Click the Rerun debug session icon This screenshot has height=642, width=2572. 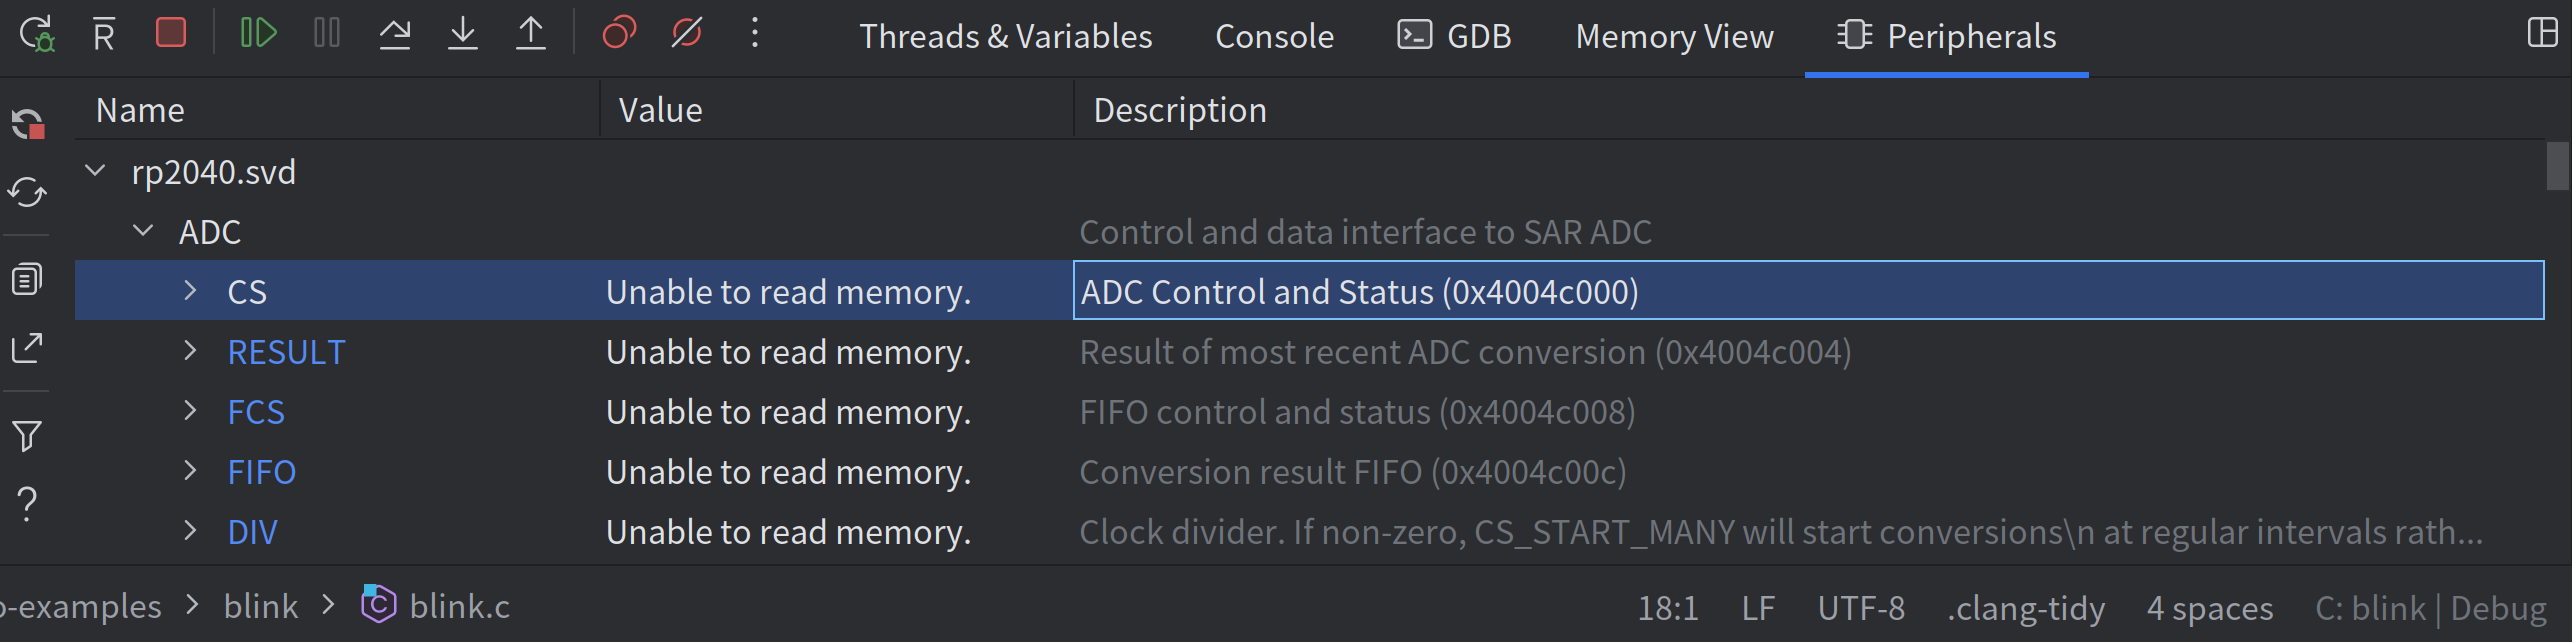point(37,34)
